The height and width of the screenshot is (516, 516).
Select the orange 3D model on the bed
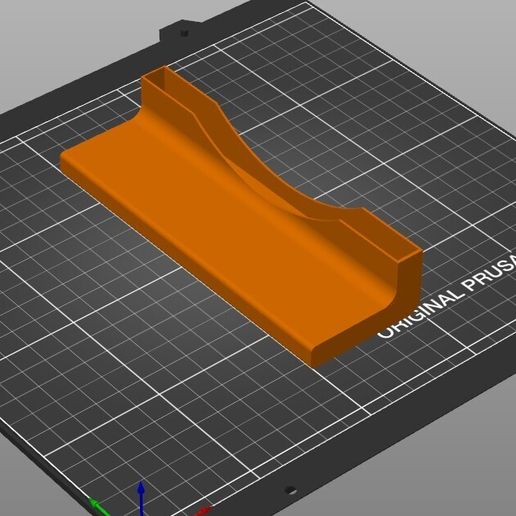(241, 217)
